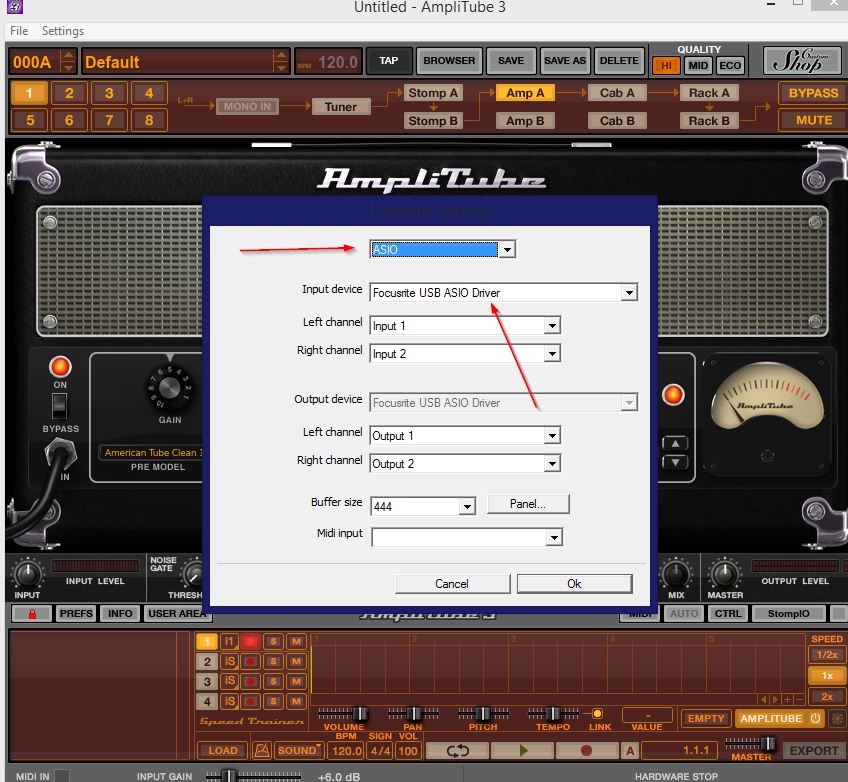Click the A marker button near position
This screenshot has height=782, width=848.
point(630,751)
